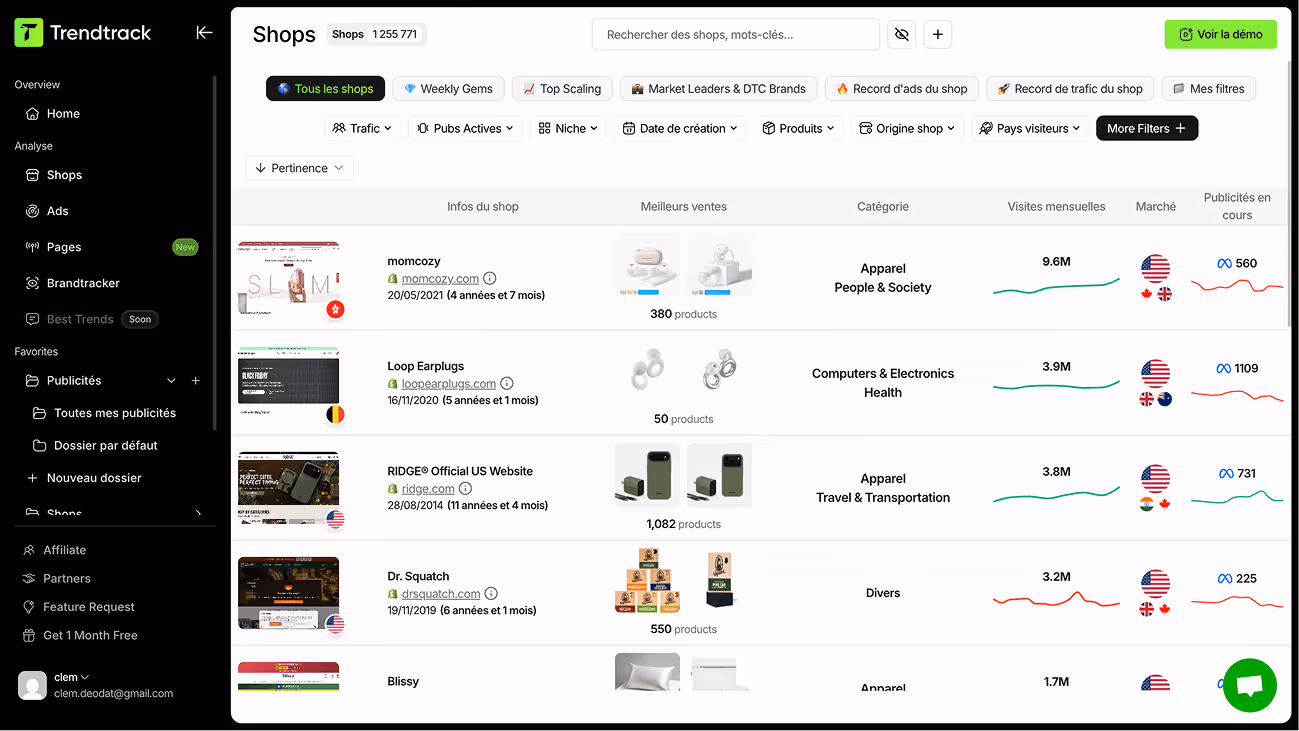
Task: Open Brandtracker in sidebar
Action: tap(72, 283)
